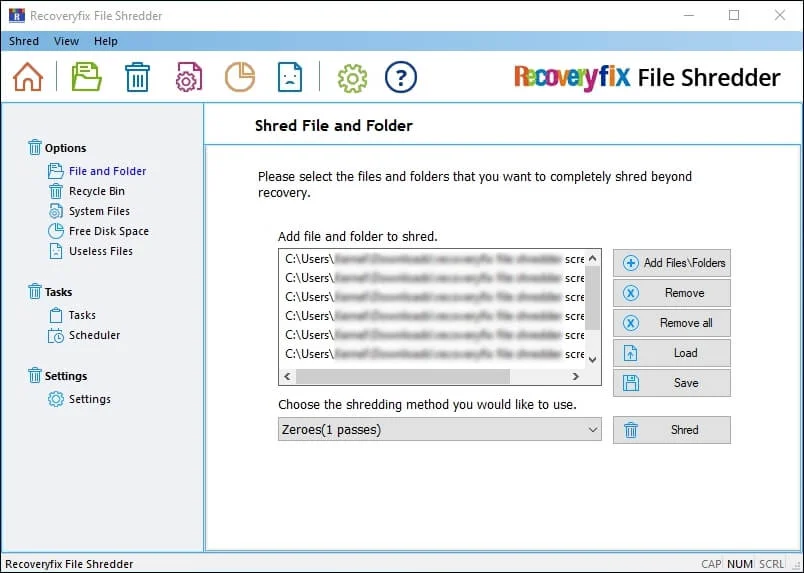Click file list scroll right arrow
The height and width of the screenshot is (573, 804).
(x=576, y=377)
